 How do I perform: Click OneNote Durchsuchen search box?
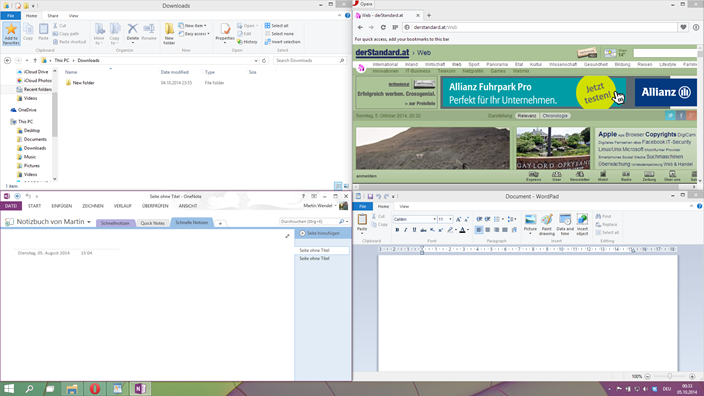[313, 221]
